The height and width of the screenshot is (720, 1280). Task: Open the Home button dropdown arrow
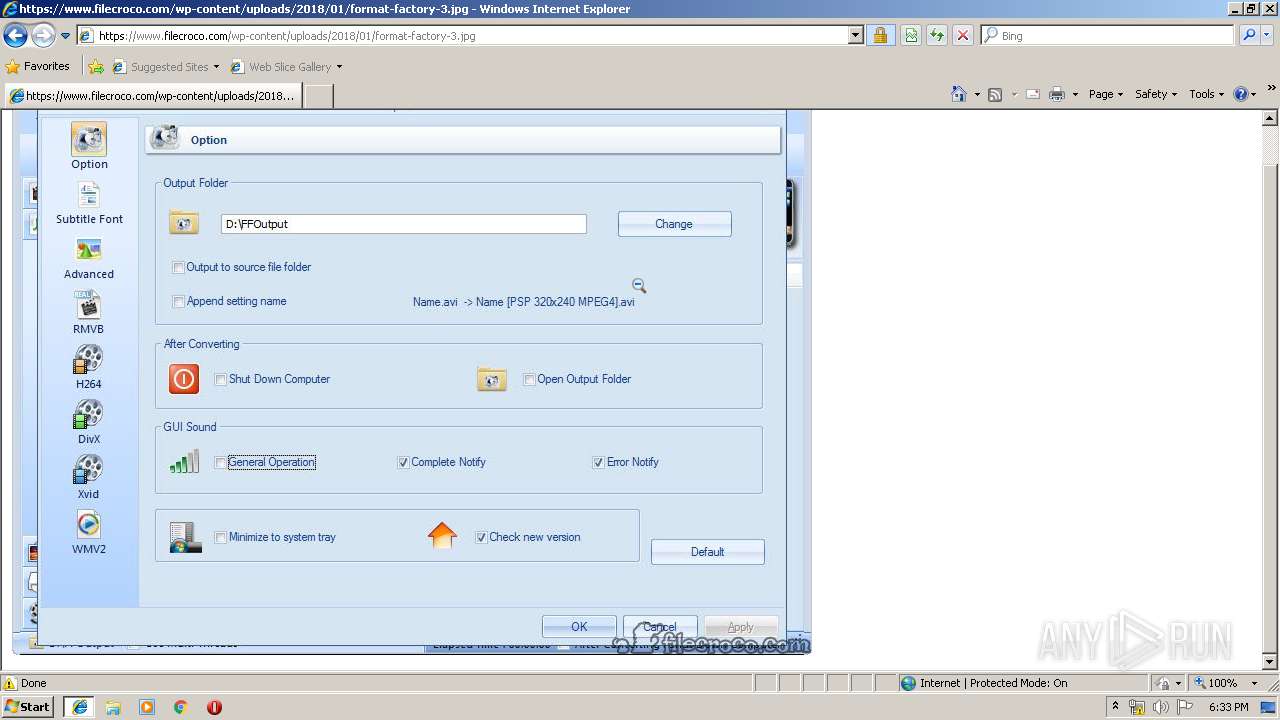coord(976,94)
